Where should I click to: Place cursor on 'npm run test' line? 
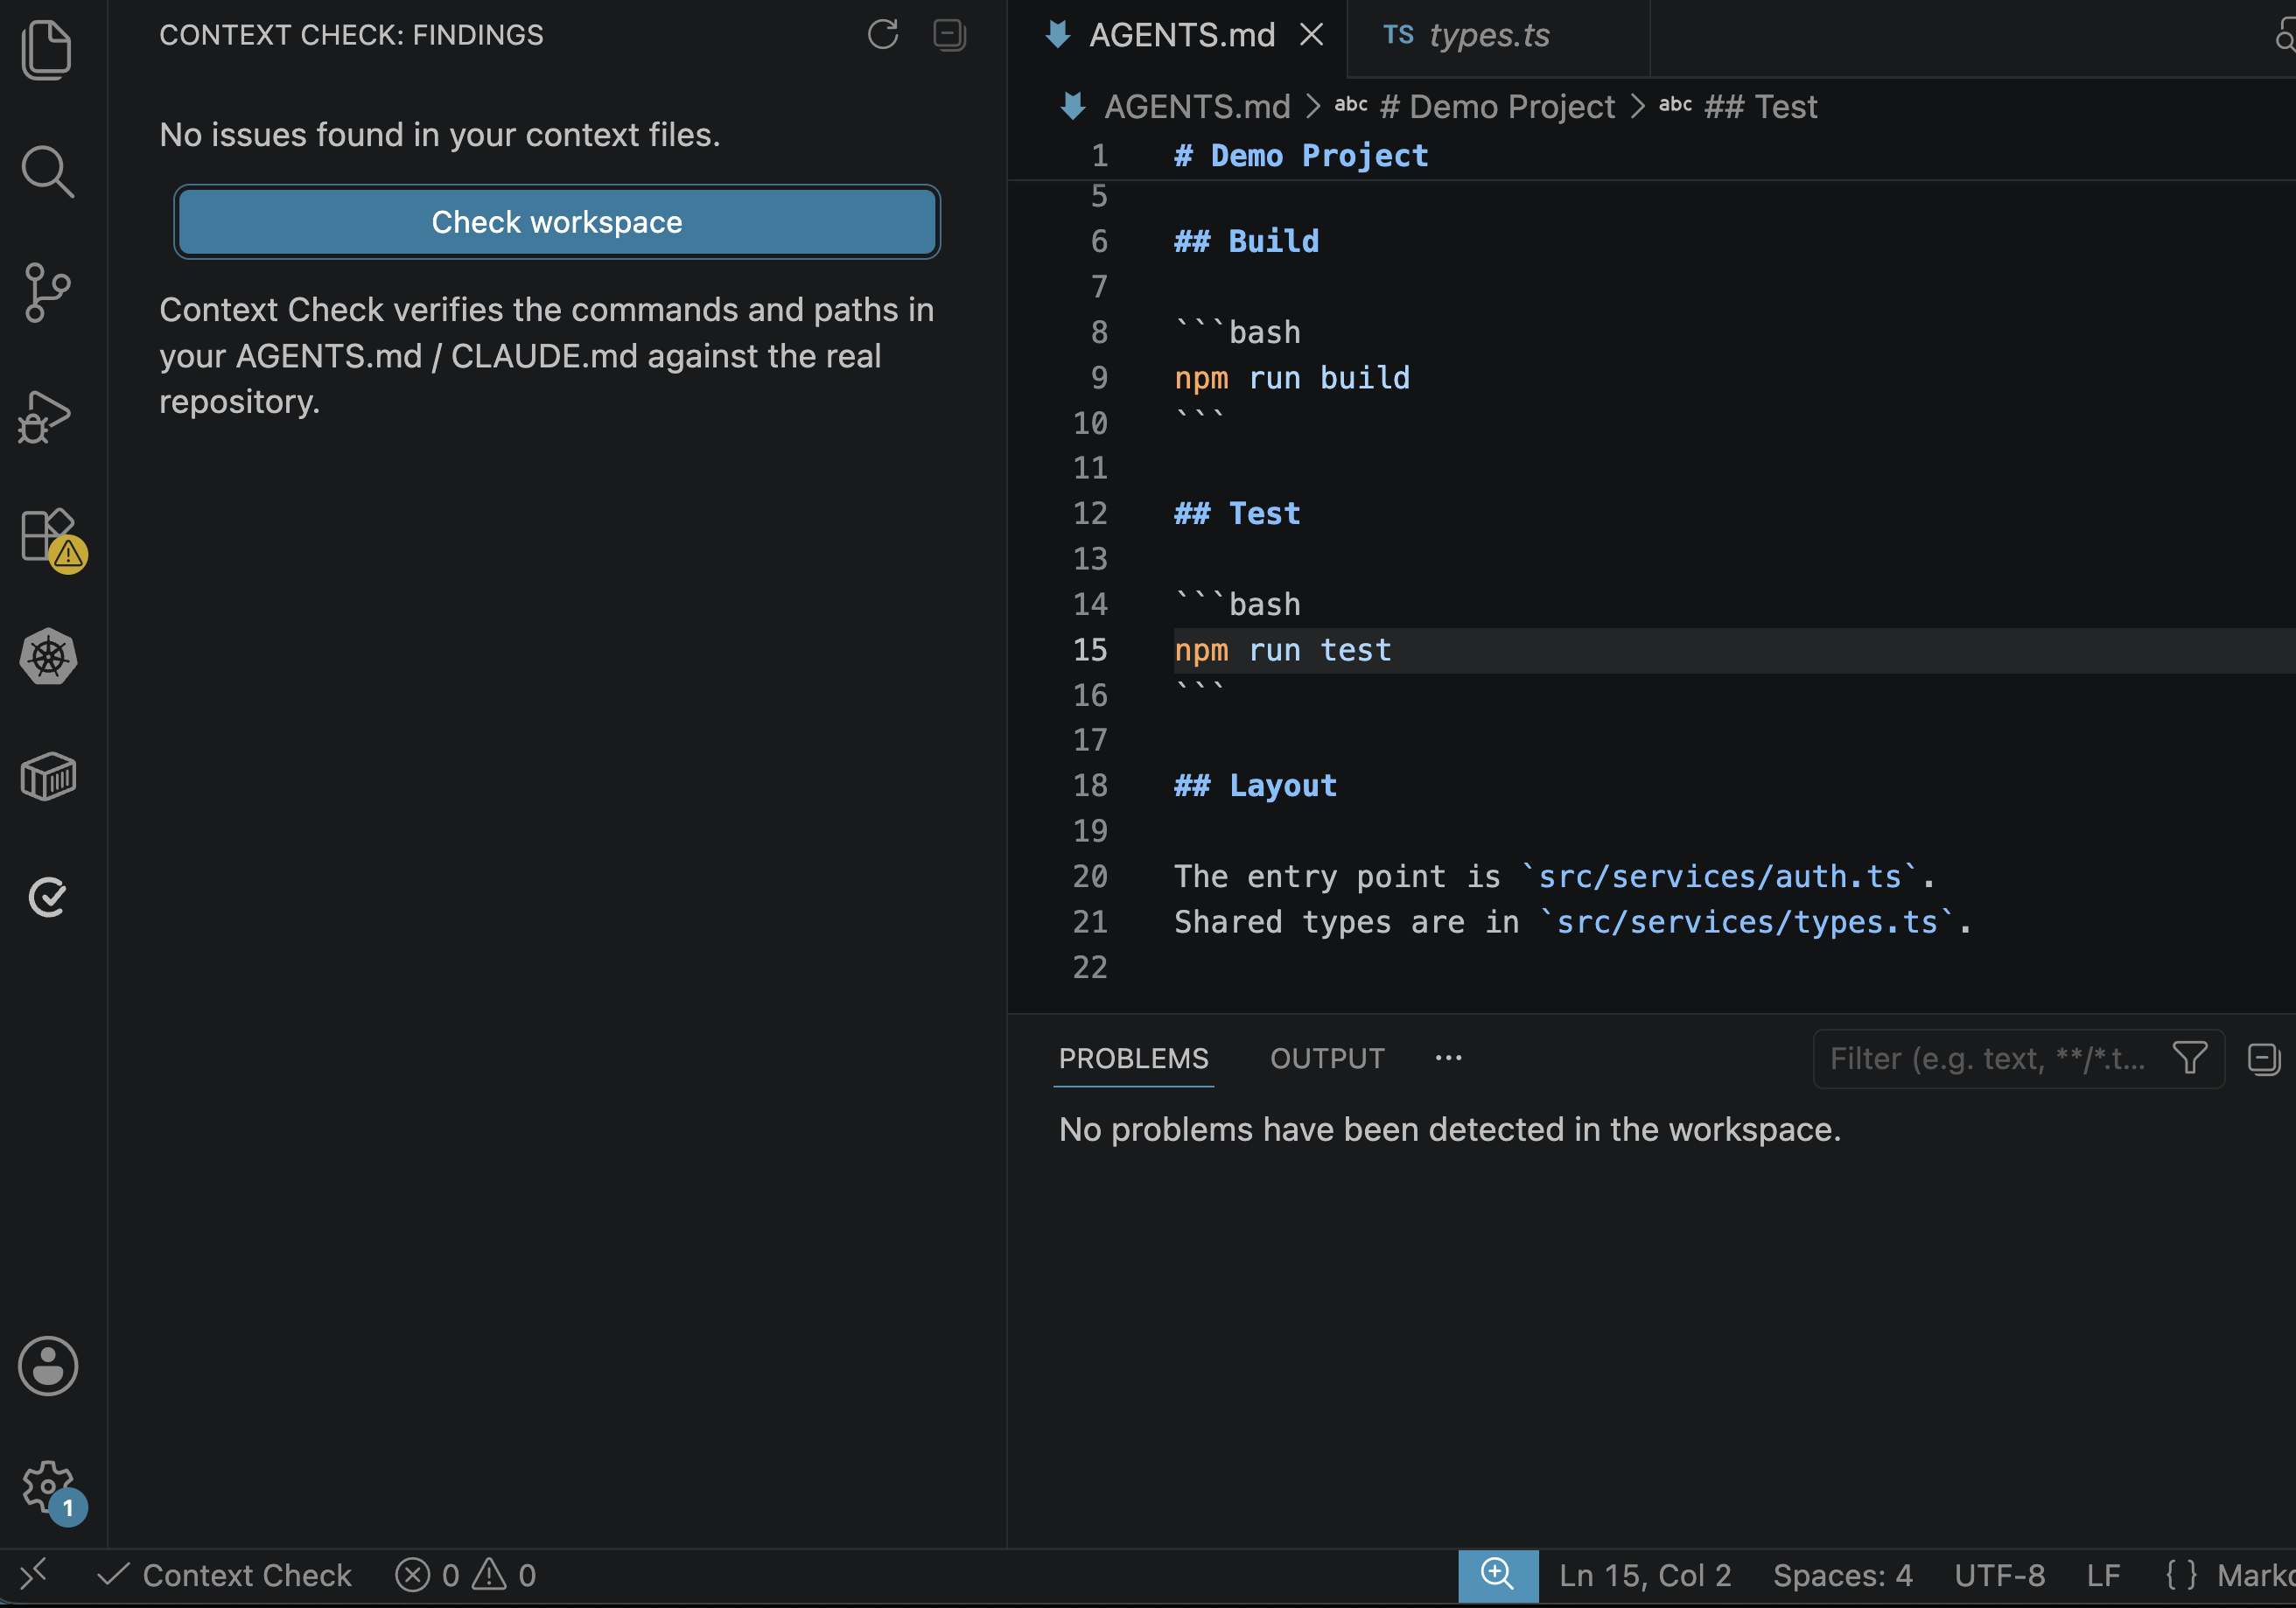[x=1282, y=650]
